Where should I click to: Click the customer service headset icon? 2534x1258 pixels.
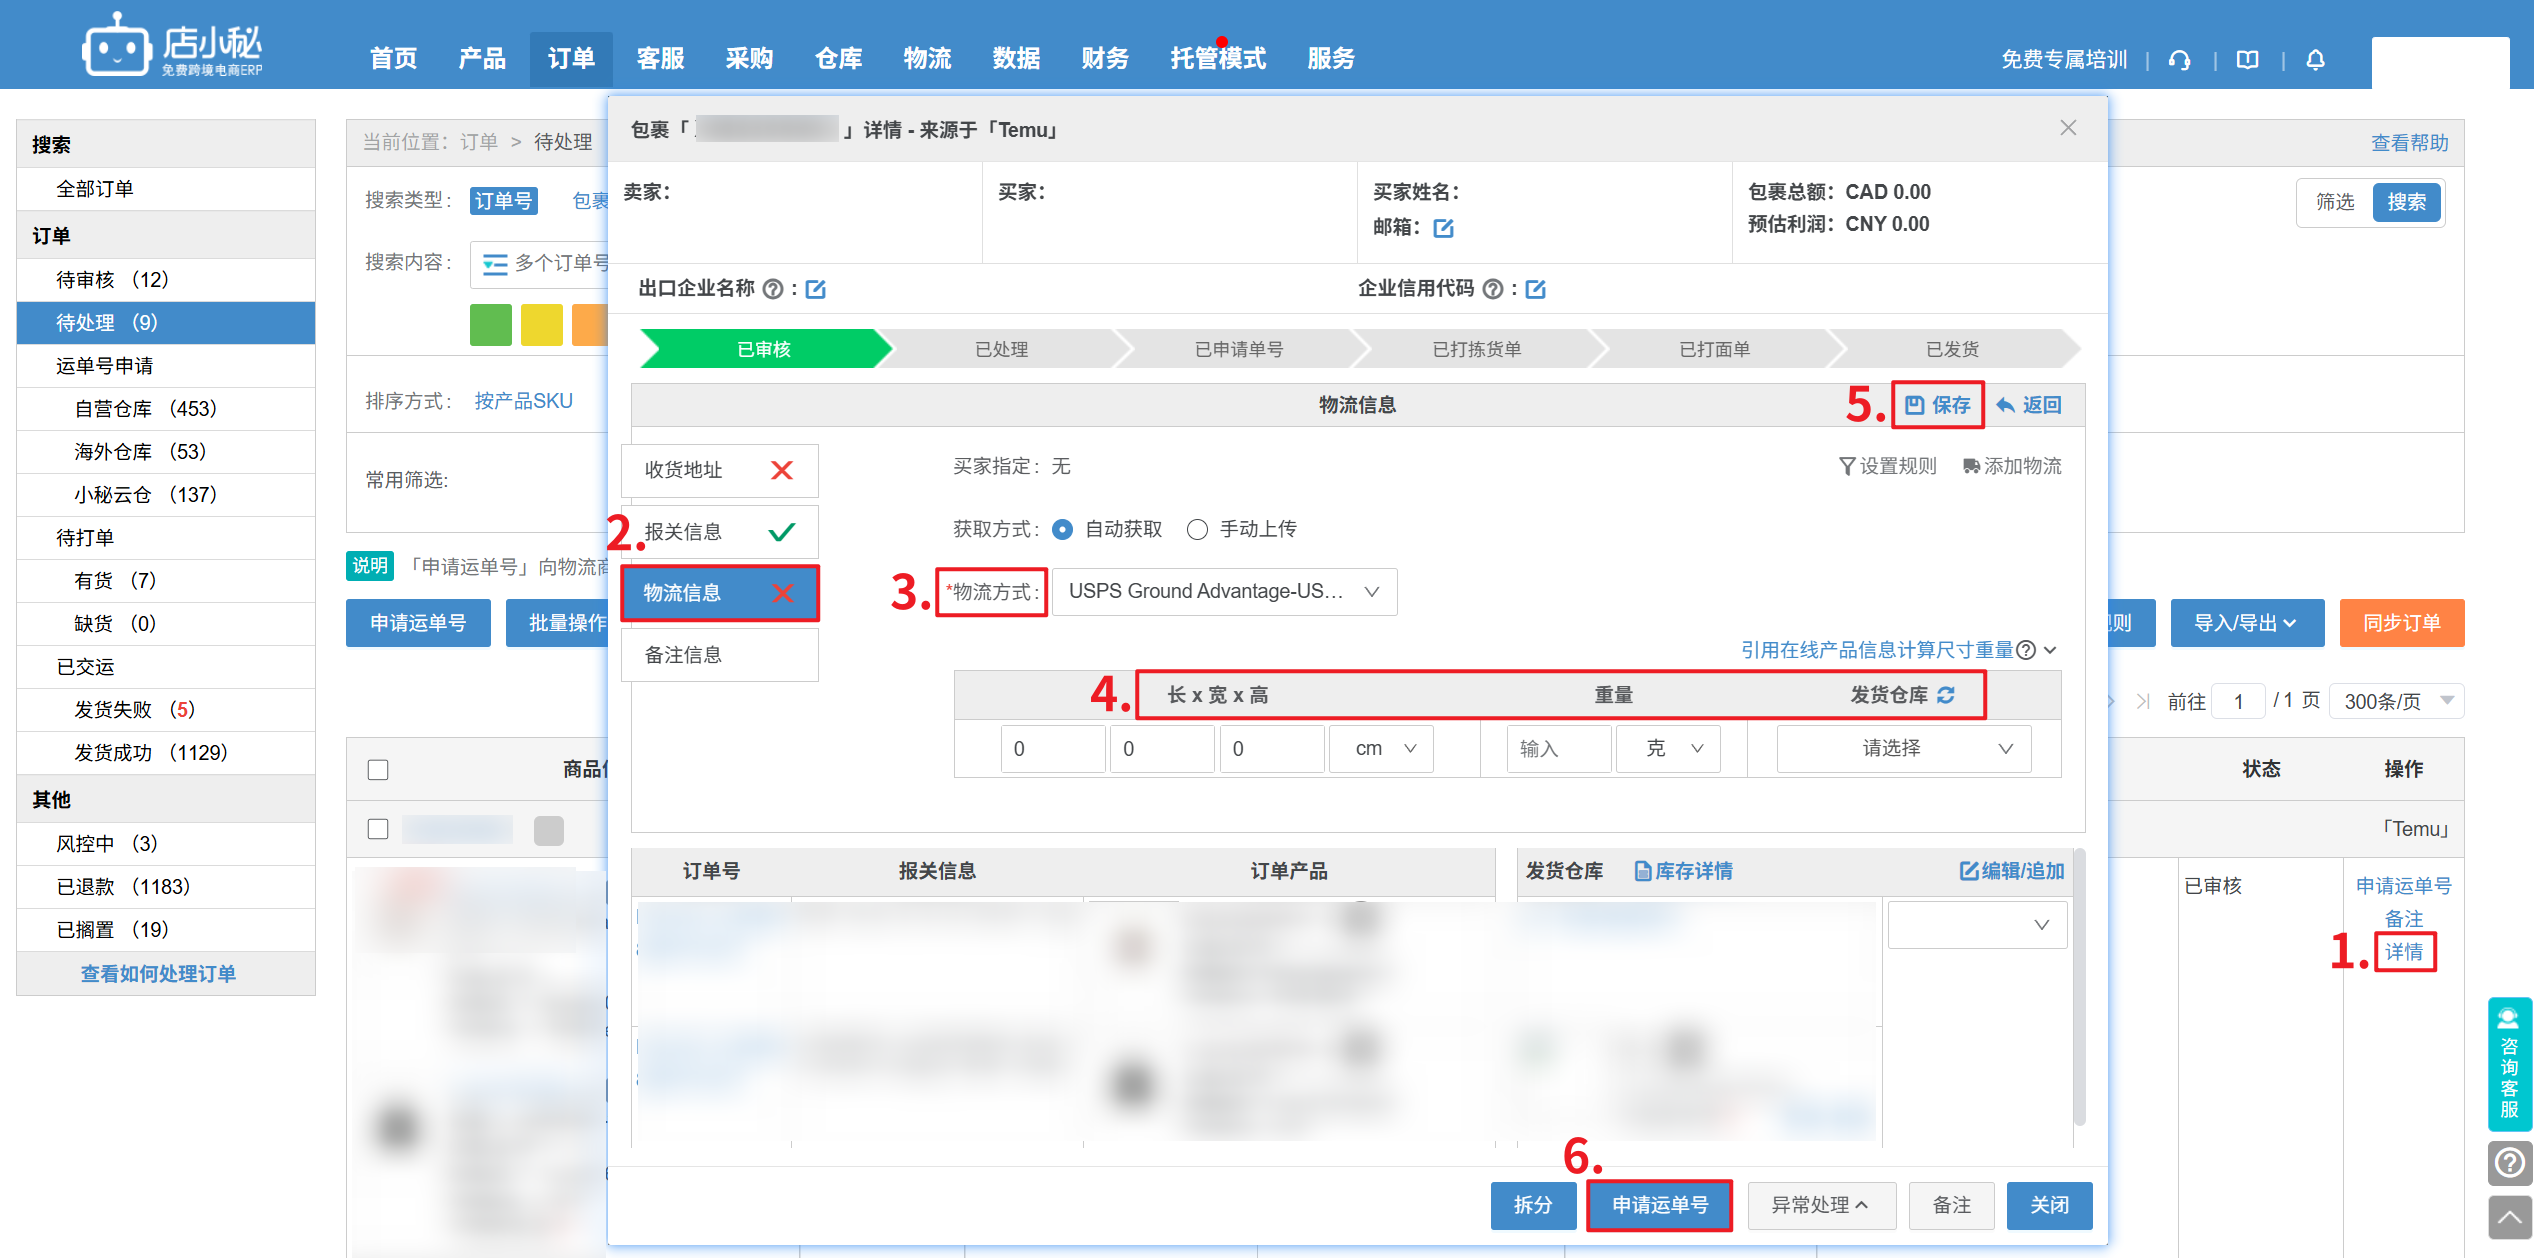pos(2179,60)
